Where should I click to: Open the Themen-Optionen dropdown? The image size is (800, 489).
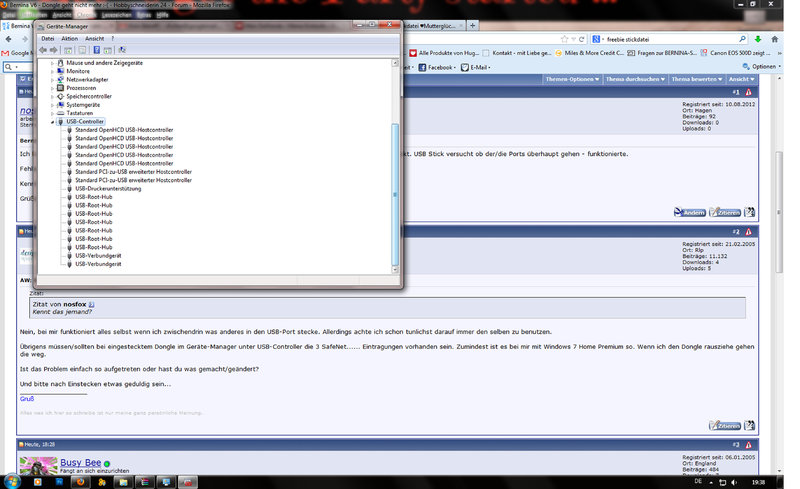(x=572, y=79)
